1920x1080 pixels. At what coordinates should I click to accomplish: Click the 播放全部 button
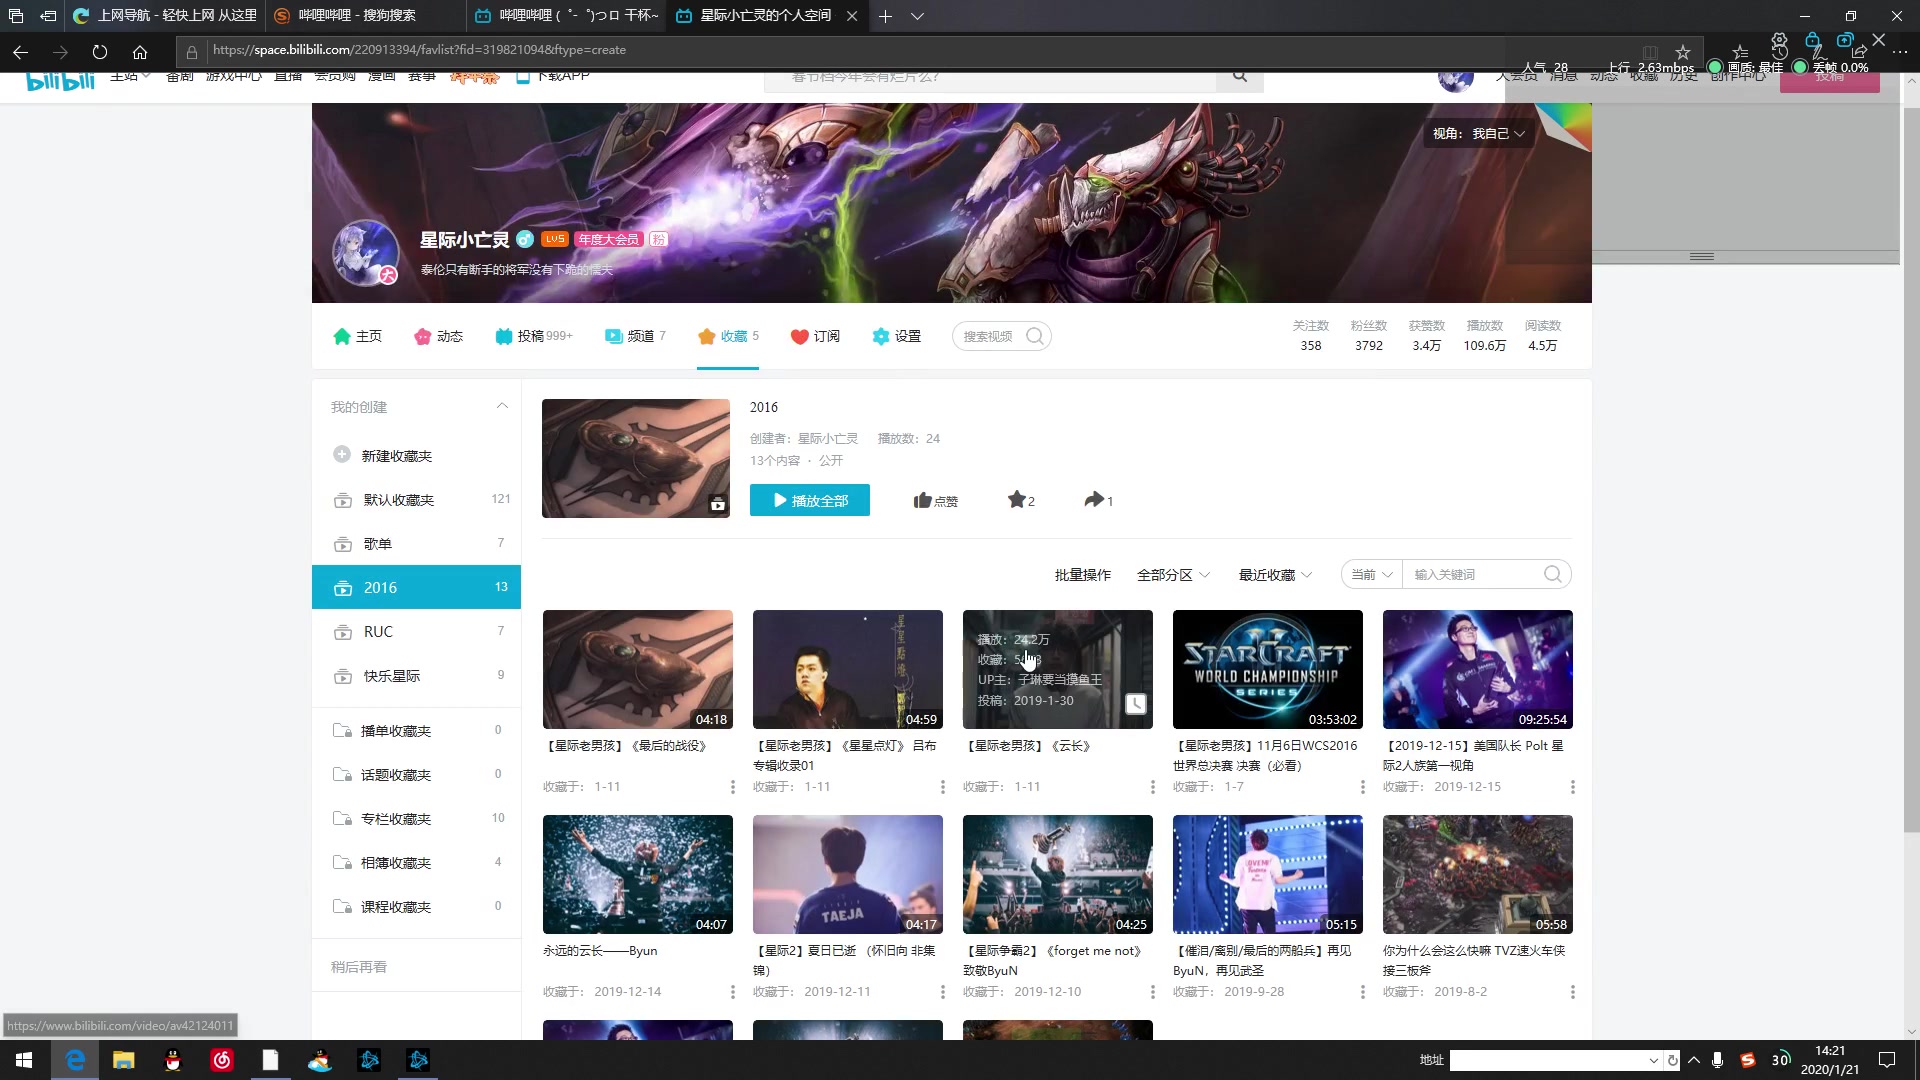click(809, 500)
